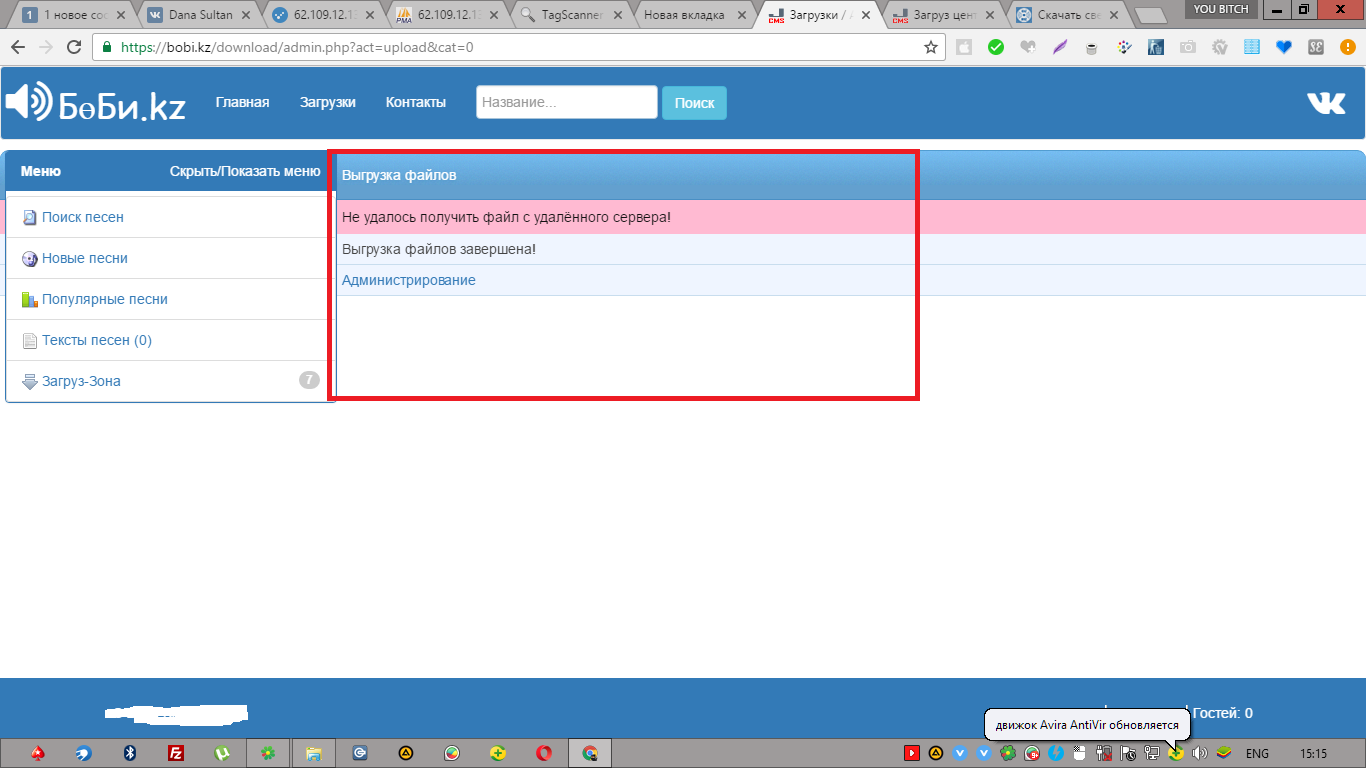1366x768 pixels.
Task: Open the Контакты navigation item
Action: click(416, 102)
